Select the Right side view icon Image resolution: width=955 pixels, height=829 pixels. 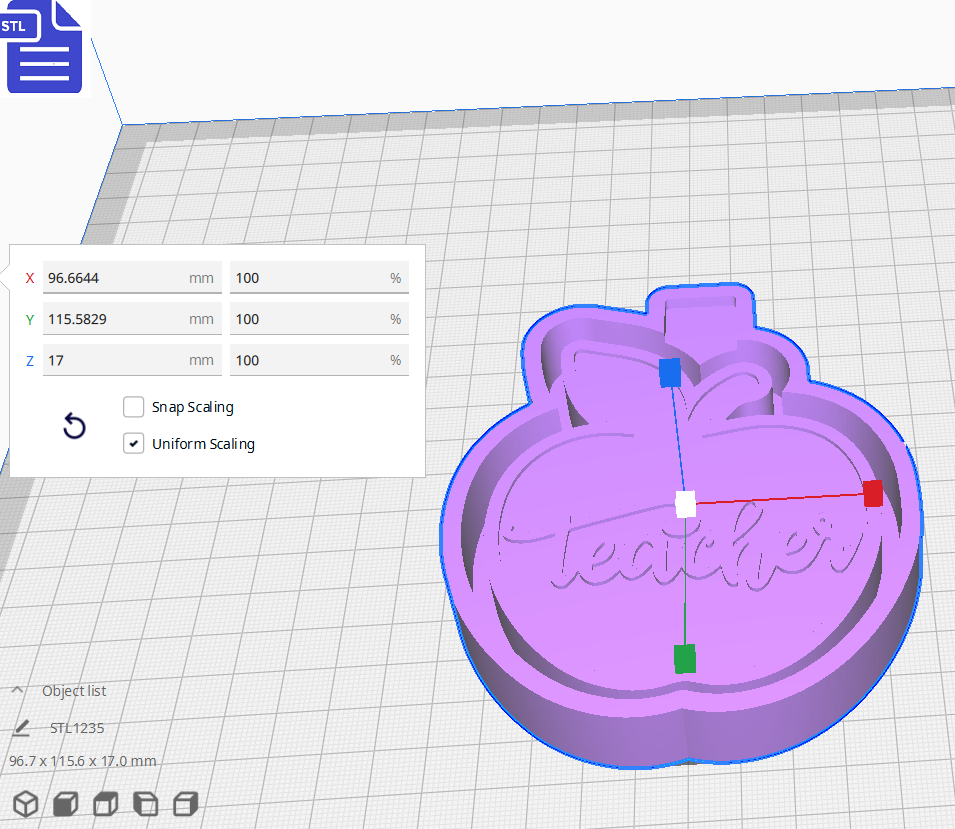pos(185,804)
